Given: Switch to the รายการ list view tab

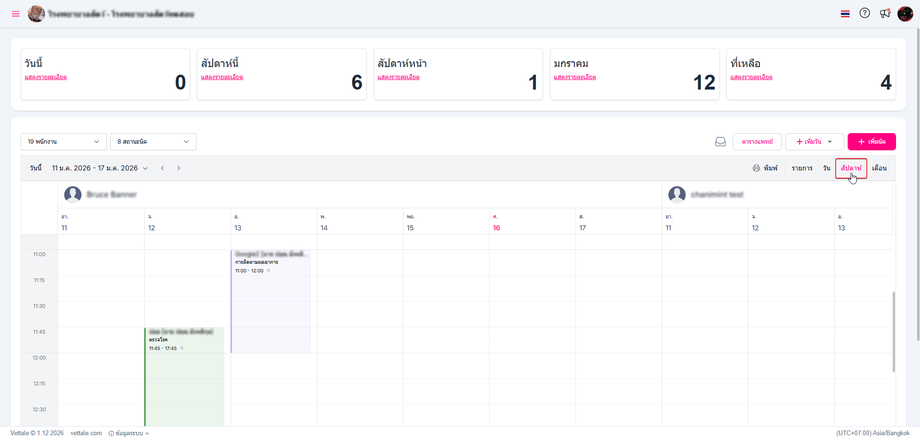Looking at the screenshot, I should [802, 168].
